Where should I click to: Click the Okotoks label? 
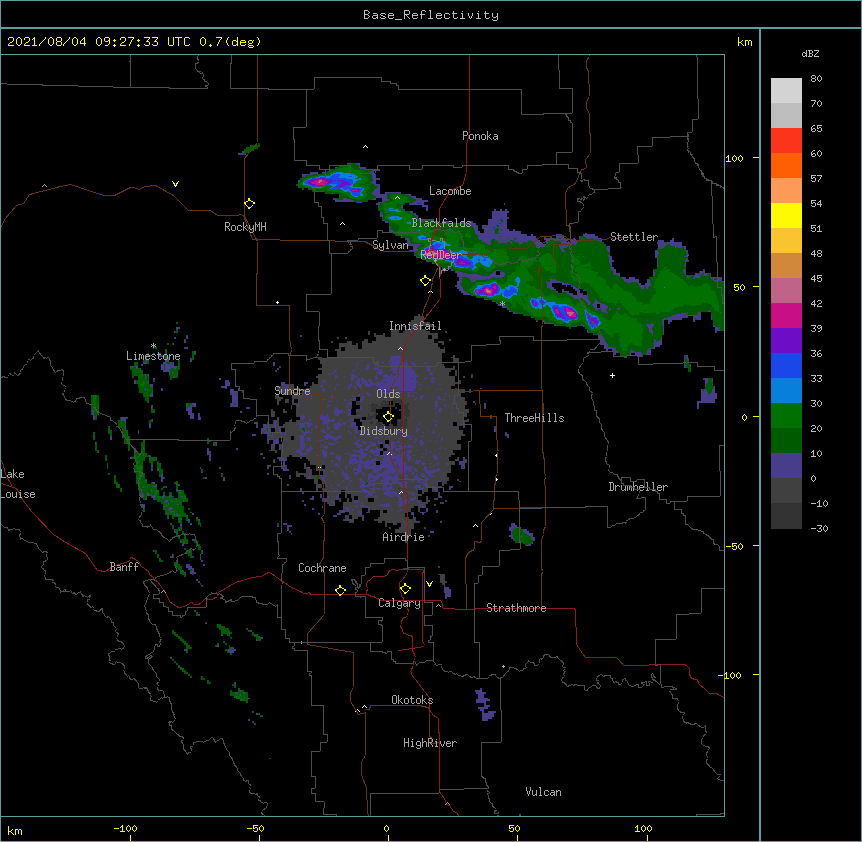tap(412, 700)
